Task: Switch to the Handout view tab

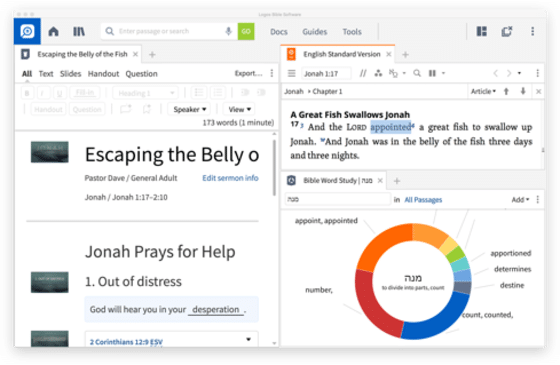Action: click(104, 74)
